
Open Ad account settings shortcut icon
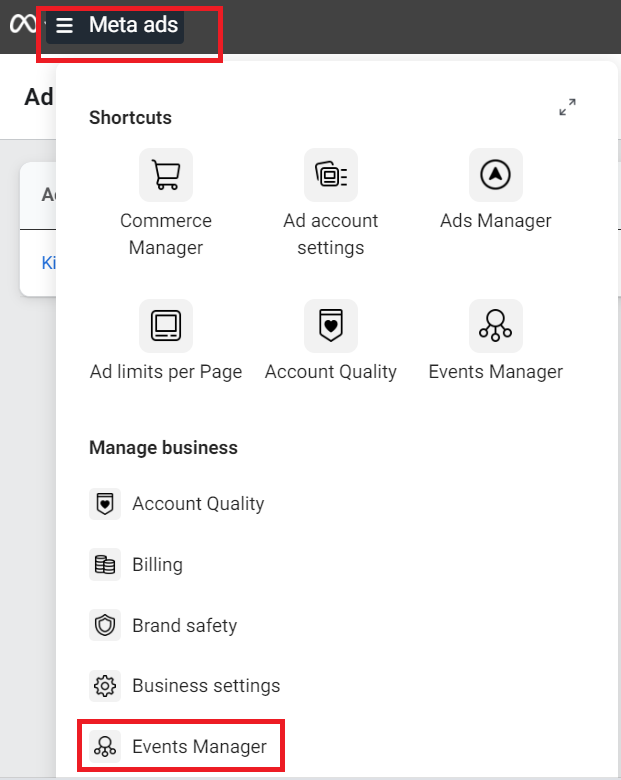click(x=331, y=175)
